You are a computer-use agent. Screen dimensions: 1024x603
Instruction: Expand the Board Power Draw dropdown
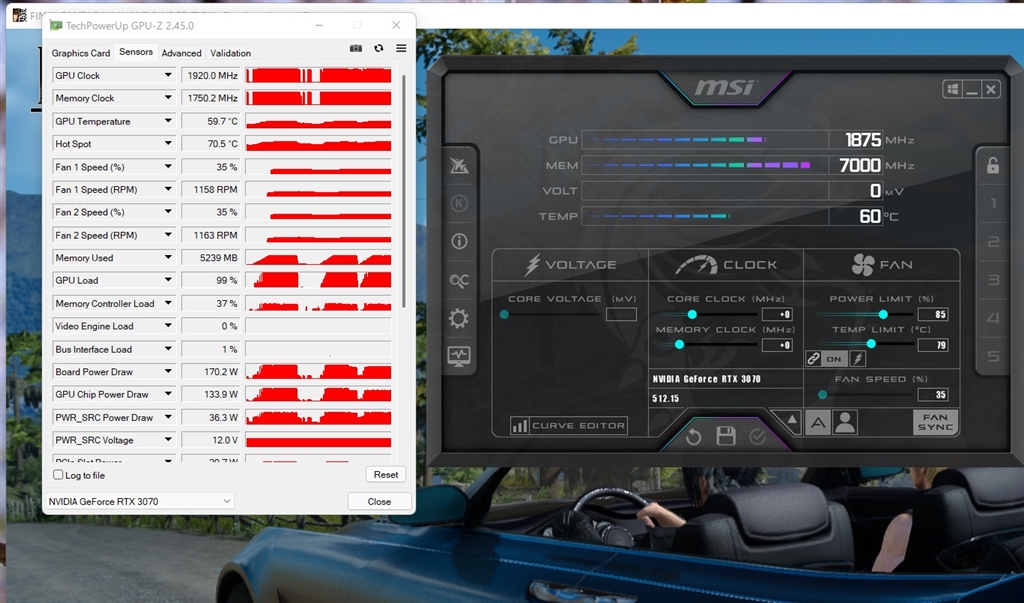(168, 372)
